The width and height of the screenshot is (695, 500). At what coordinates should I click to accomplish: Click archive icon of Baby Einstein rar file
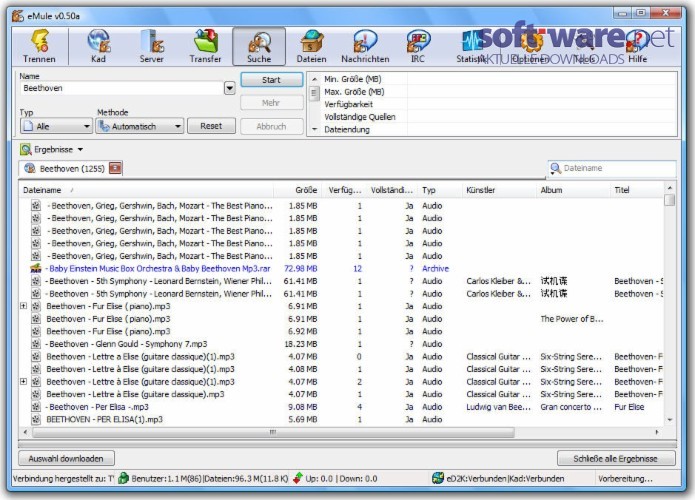(35, 269)
